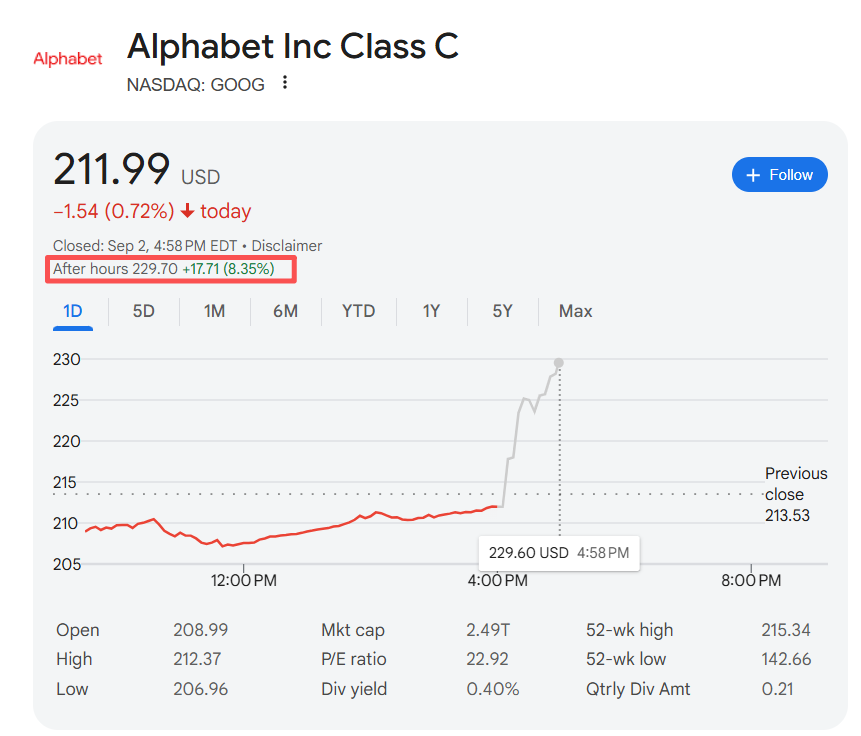
Task: Click the highlighted After hours price line
Action: (172, 269)
